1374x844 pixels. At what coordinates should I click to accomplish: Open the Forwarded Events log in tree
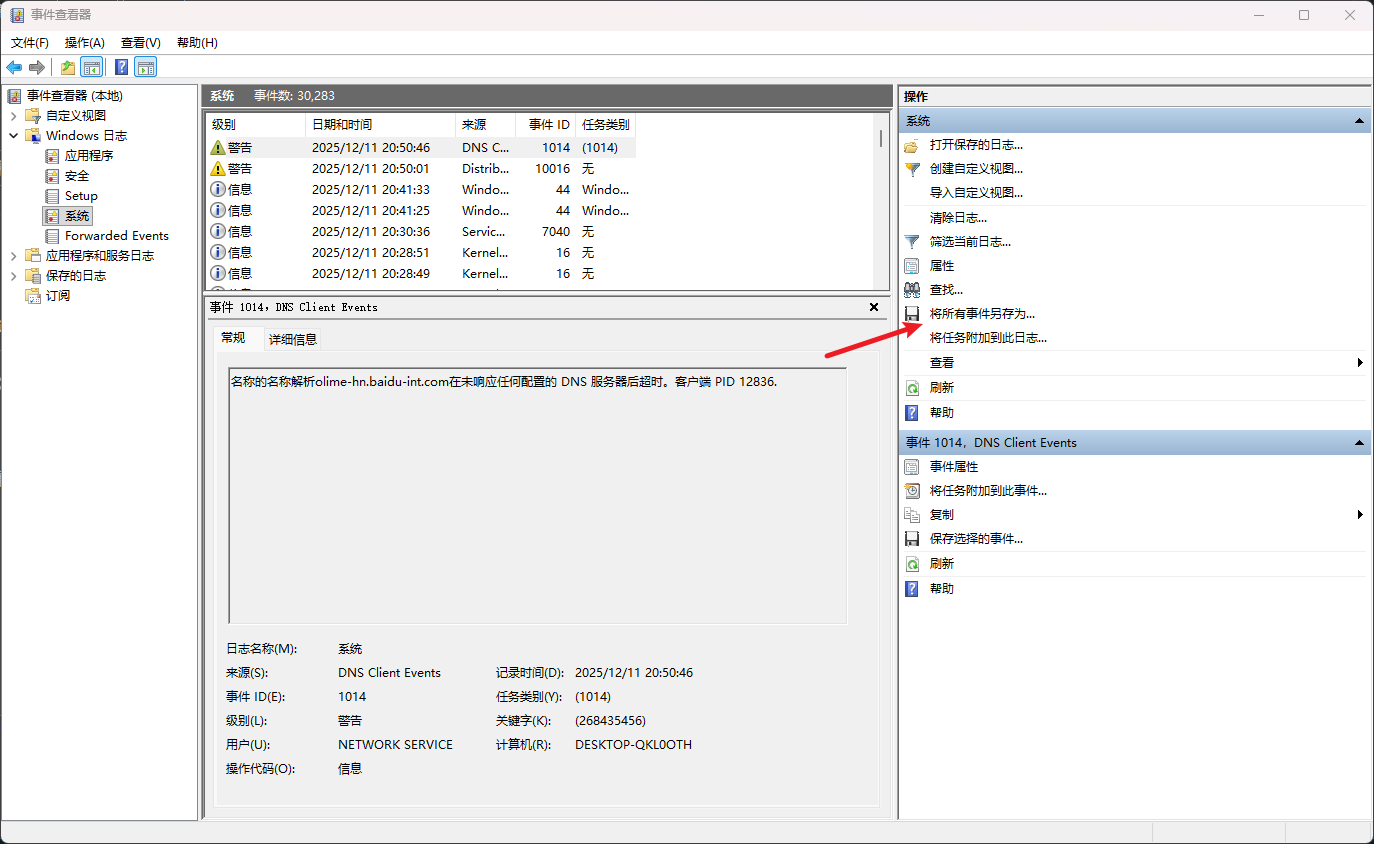[x=107, y=235]
